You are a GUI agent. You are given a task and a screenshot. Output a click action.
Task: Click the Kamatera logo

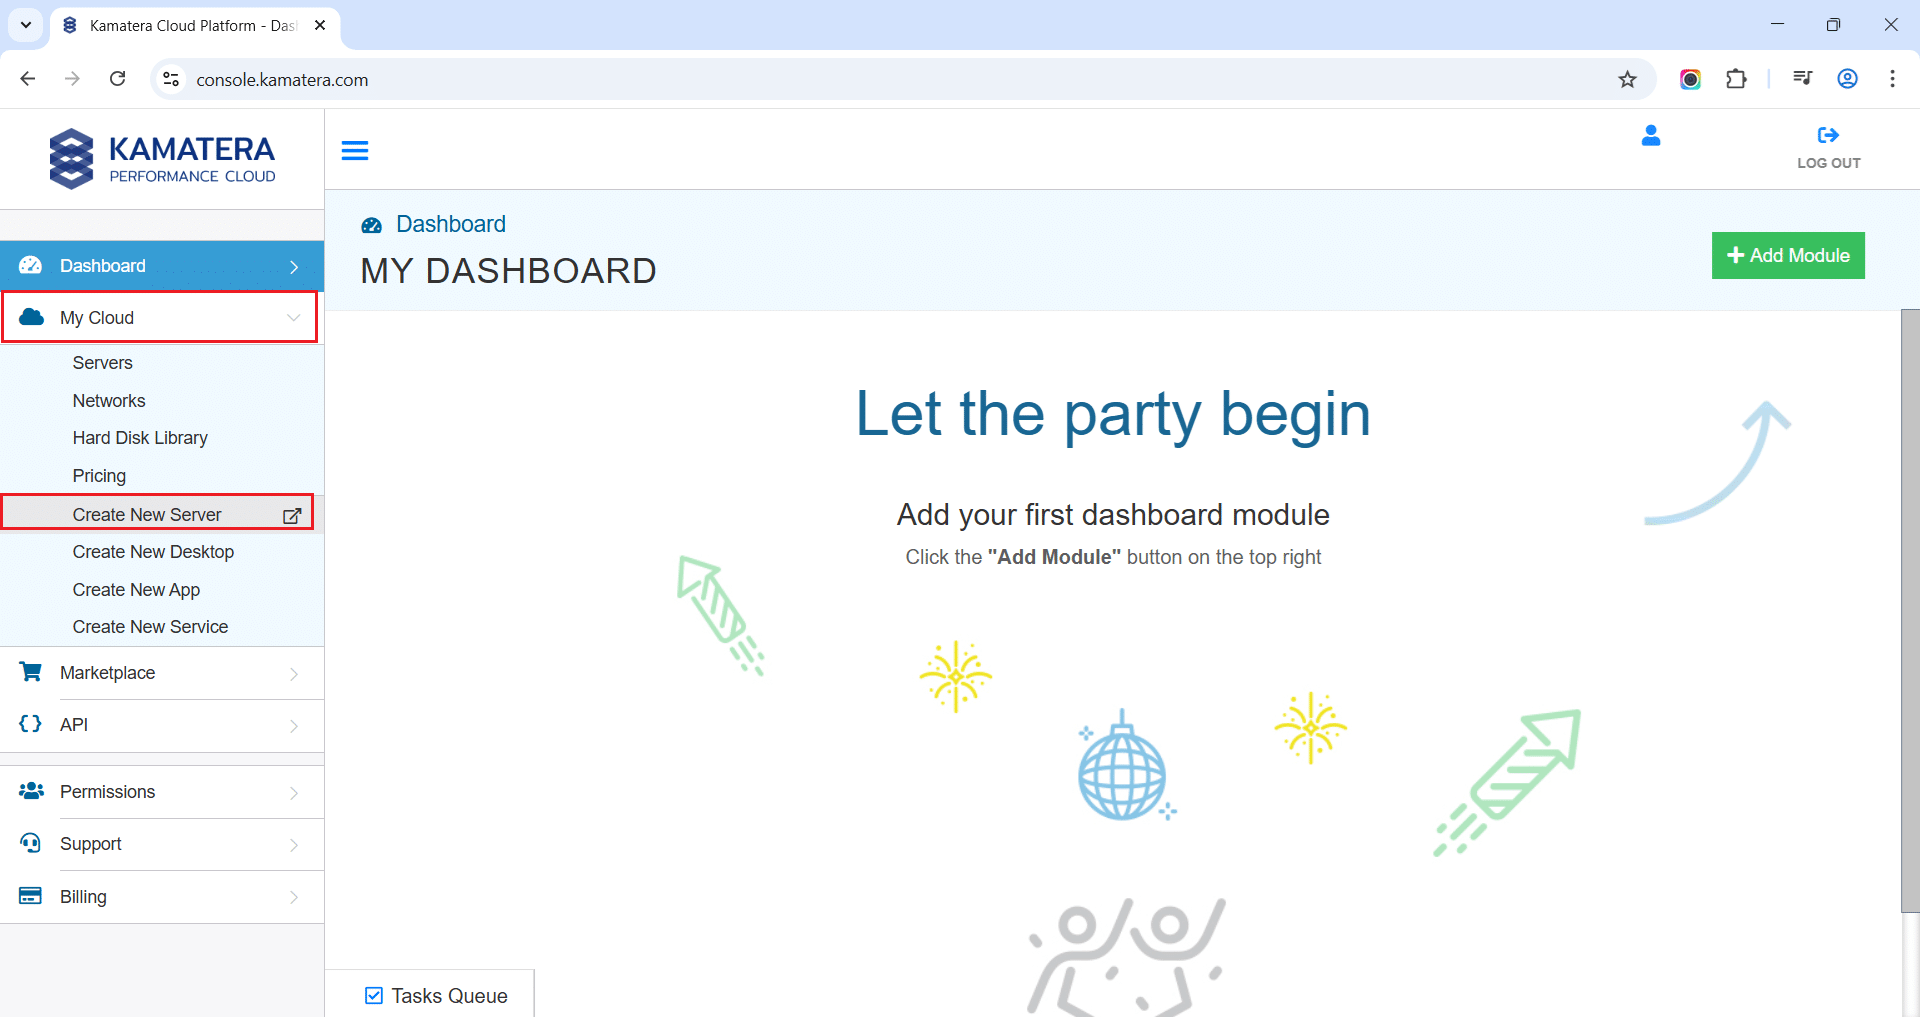coord(162,159)
